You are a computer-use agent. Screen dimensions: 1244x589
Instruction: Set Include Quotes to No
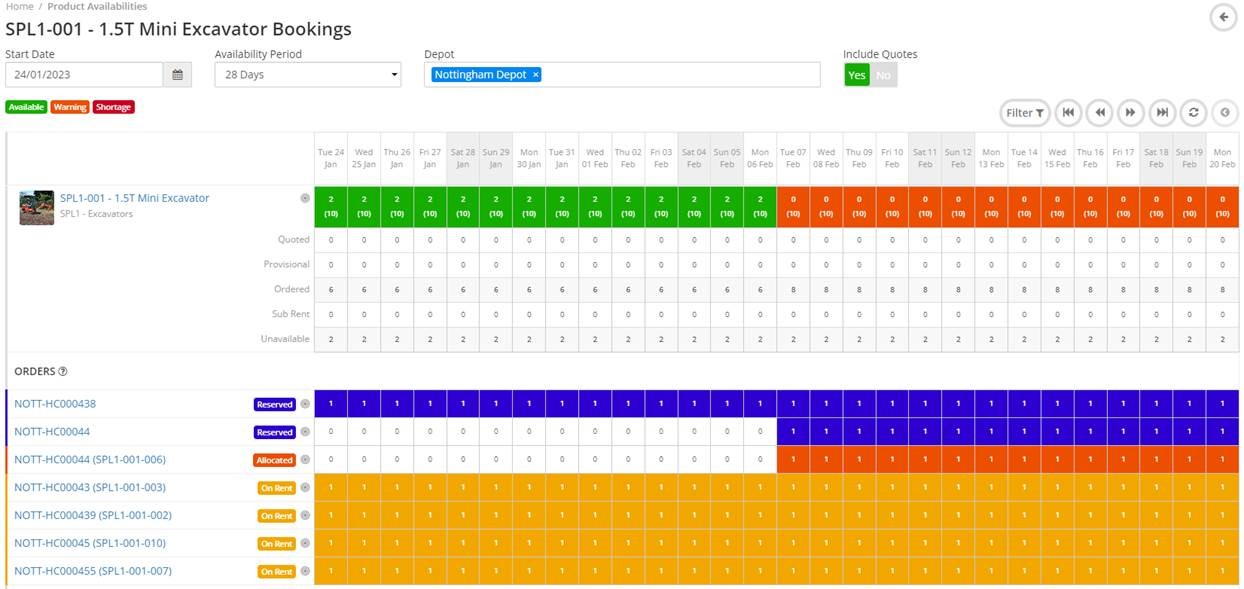(x=883, y=75)
